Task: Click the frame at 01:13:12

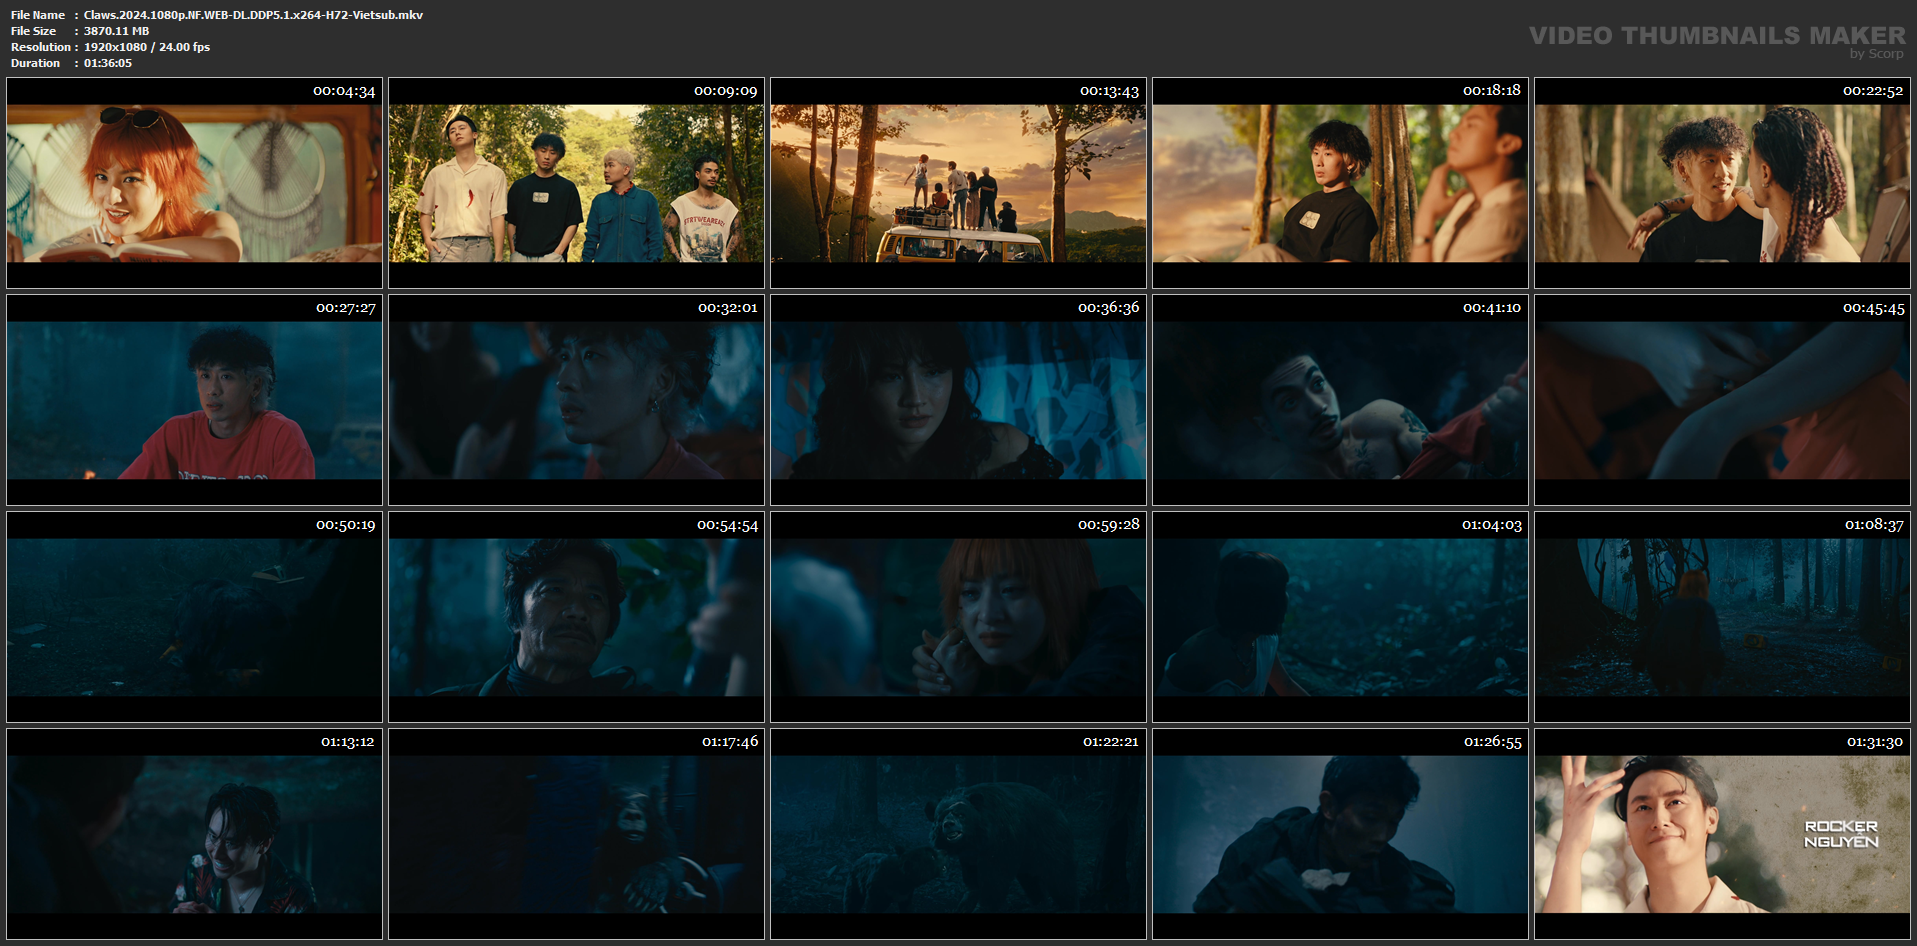Action: click(x=194, y=834)
